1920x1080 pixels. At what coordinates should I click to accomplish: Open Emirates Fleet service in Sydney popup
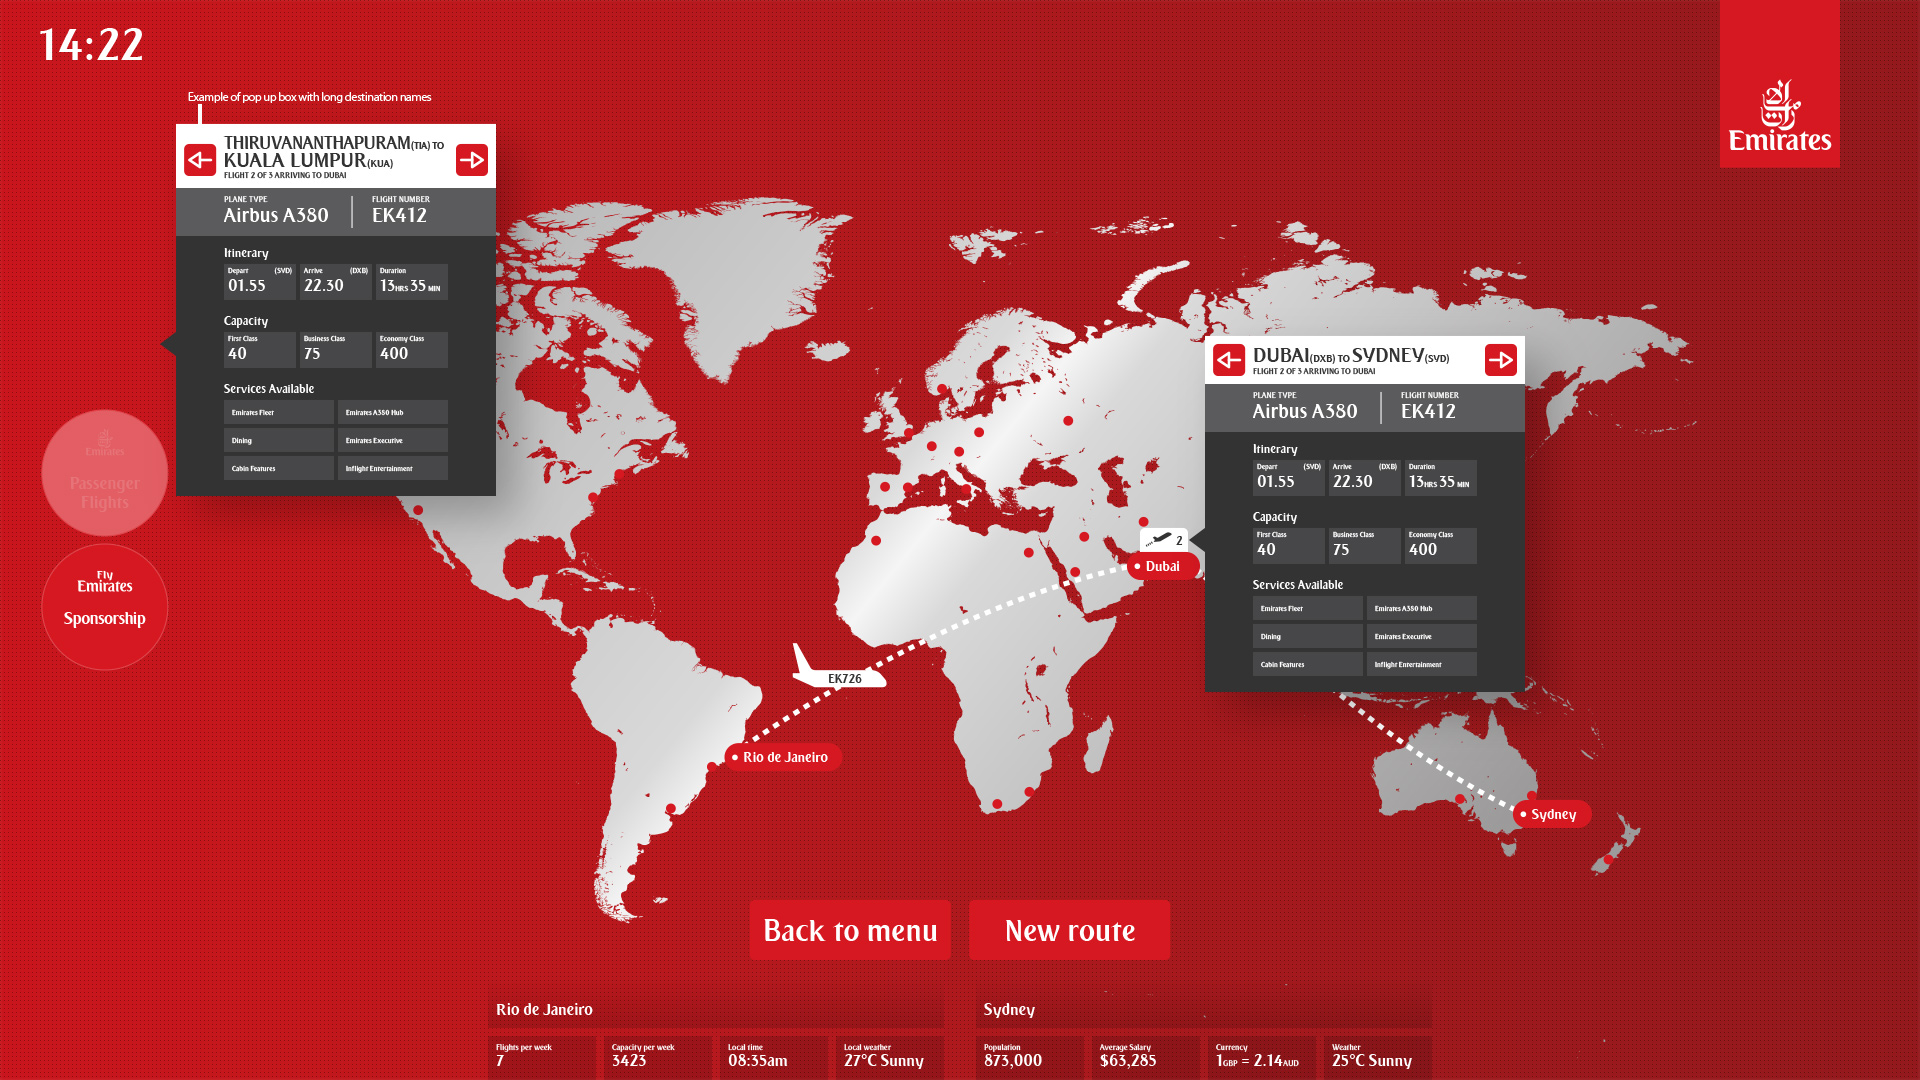pos(1307,608)
